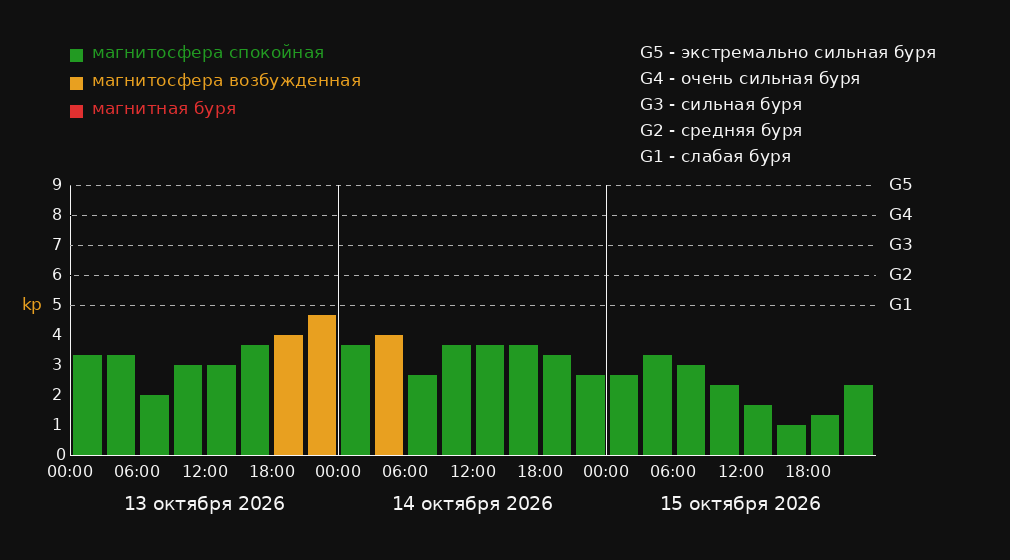Click the G2 label beside the kp 6 gridline
This screenshot has height=560, width=1010.
pos(900,275)
